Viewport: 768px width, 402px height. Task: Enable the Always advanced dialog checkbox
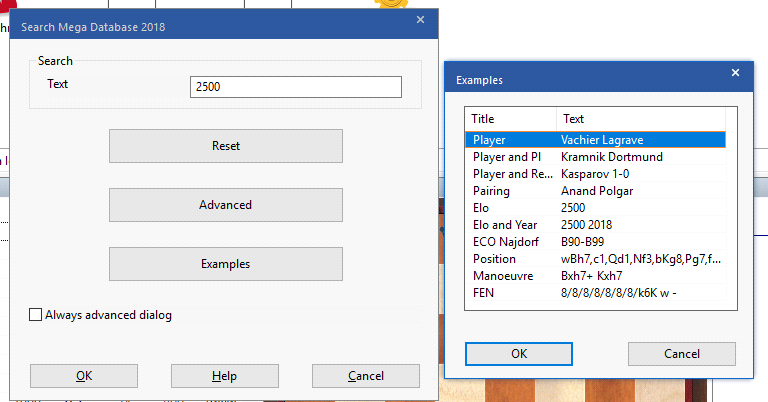pos(37,315)
